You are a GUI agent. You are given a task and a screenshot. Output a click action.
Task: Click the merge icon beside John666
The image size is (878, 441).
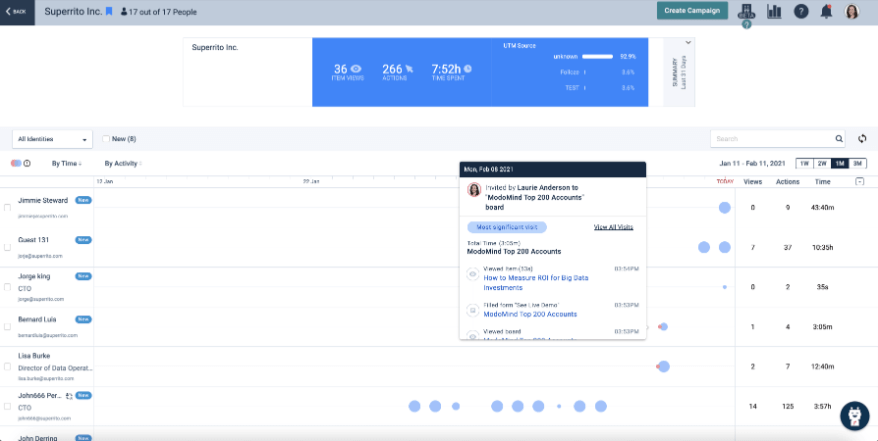tap(69, 396)
